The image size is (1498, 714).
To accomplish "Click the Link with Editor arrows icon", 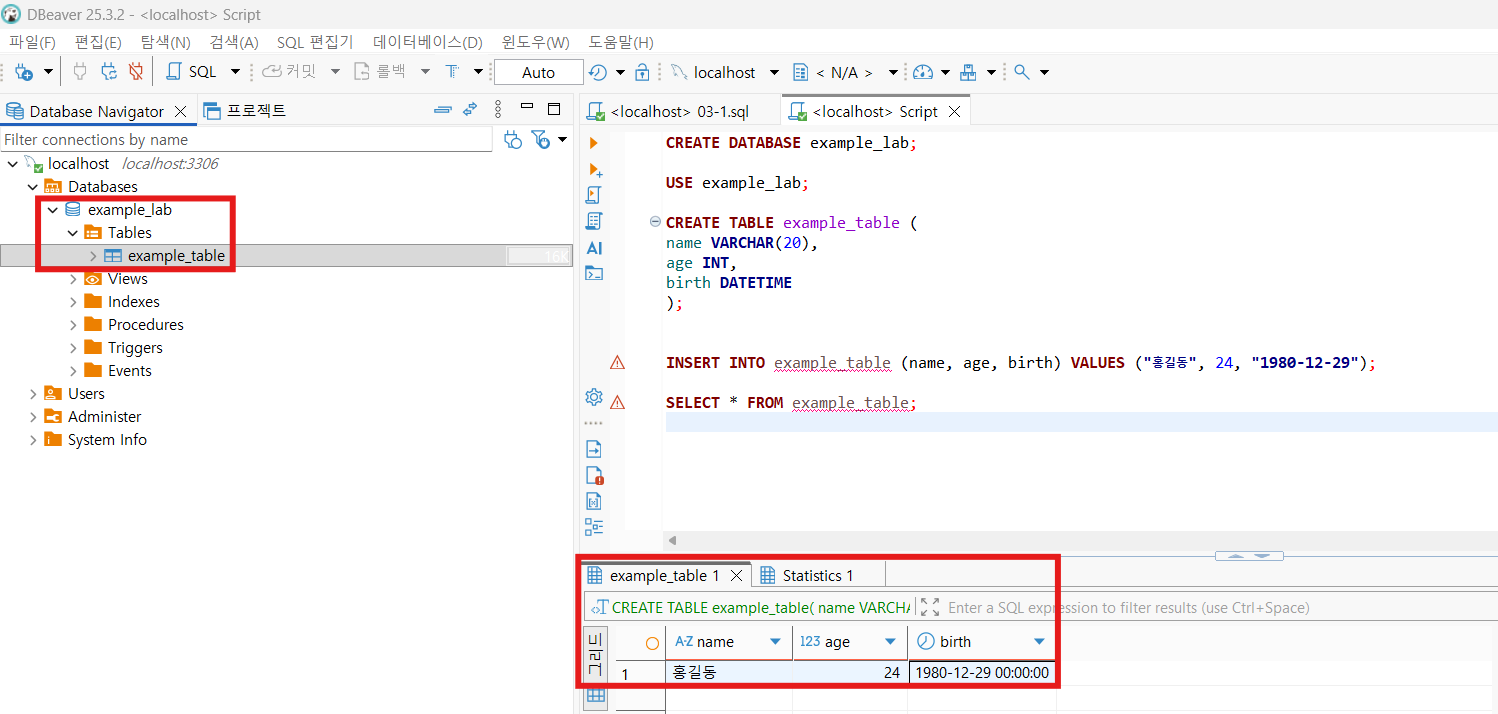I will 469,110.
